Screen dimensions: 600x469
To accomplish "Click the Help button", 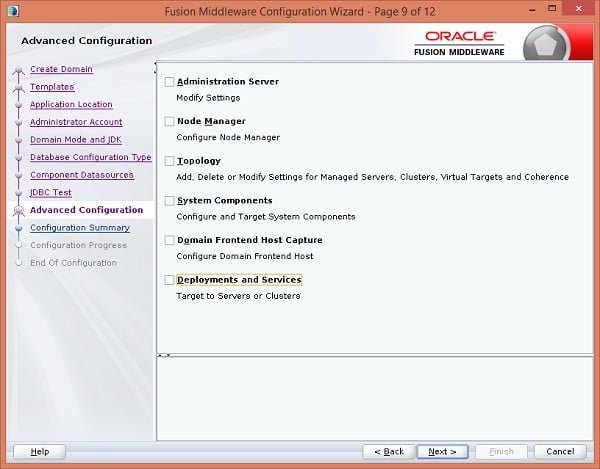I will tap(39, 452).
